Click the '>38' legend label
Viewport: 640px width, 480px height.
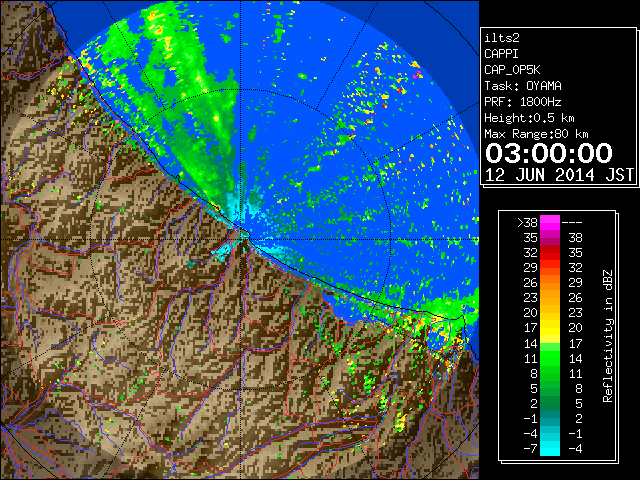click(x=527, y=222)
